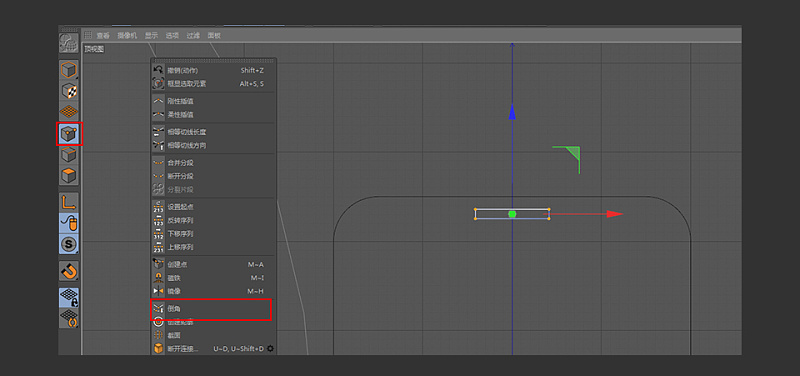The height and width of the screenshot is (376, 800).
Task: Select 设置起点 menu entry
Action: coord(214,207)
